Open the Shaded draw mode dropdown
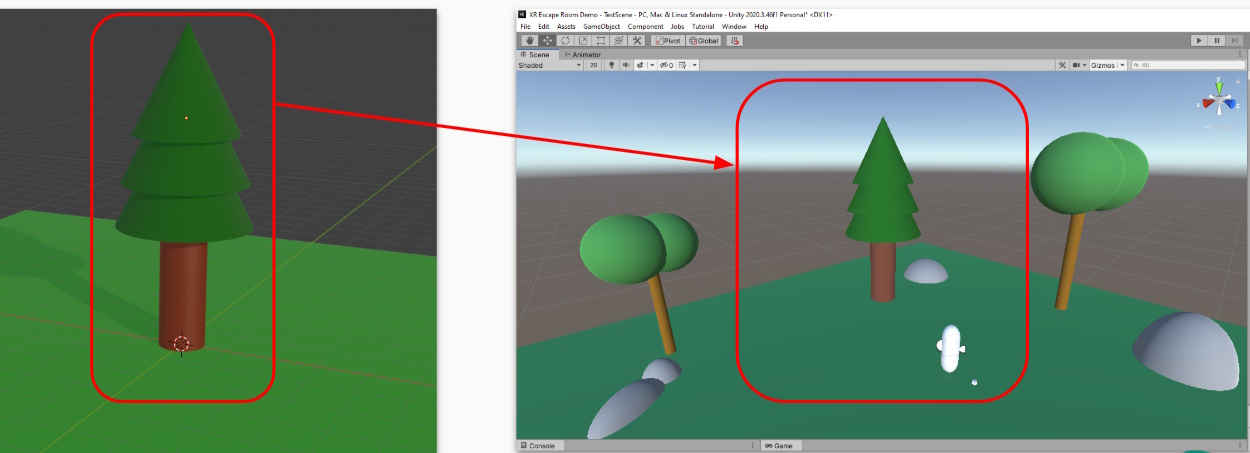 click(x=549, y=65)
